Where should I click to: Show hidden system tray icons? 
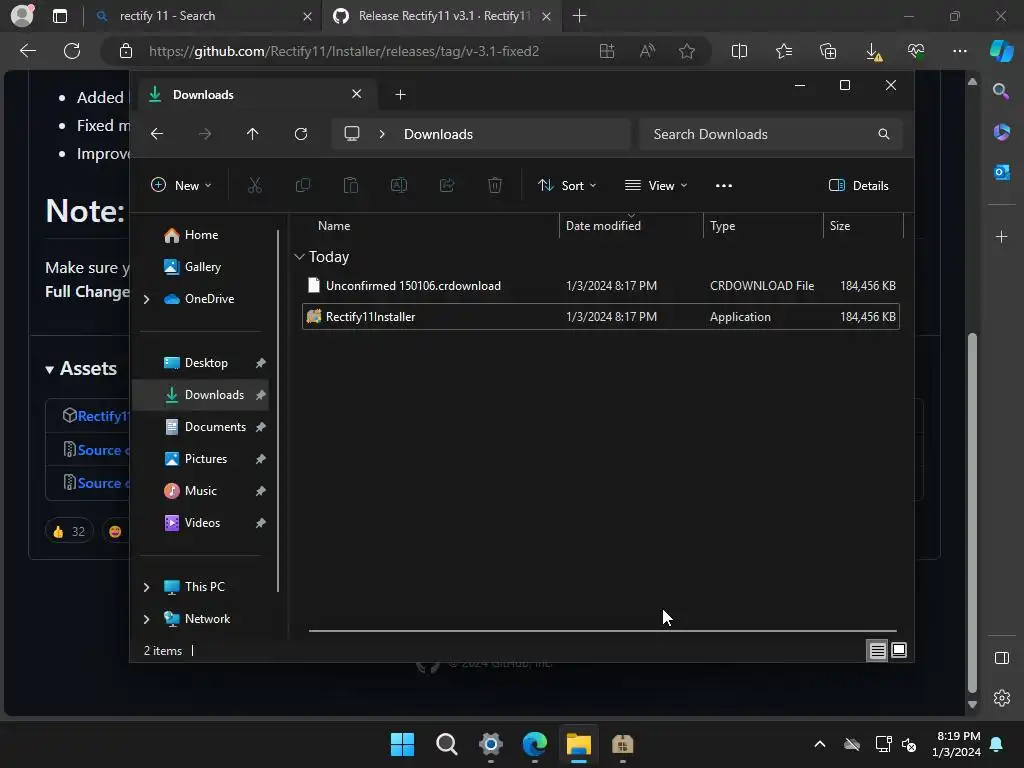pos(820,744)
